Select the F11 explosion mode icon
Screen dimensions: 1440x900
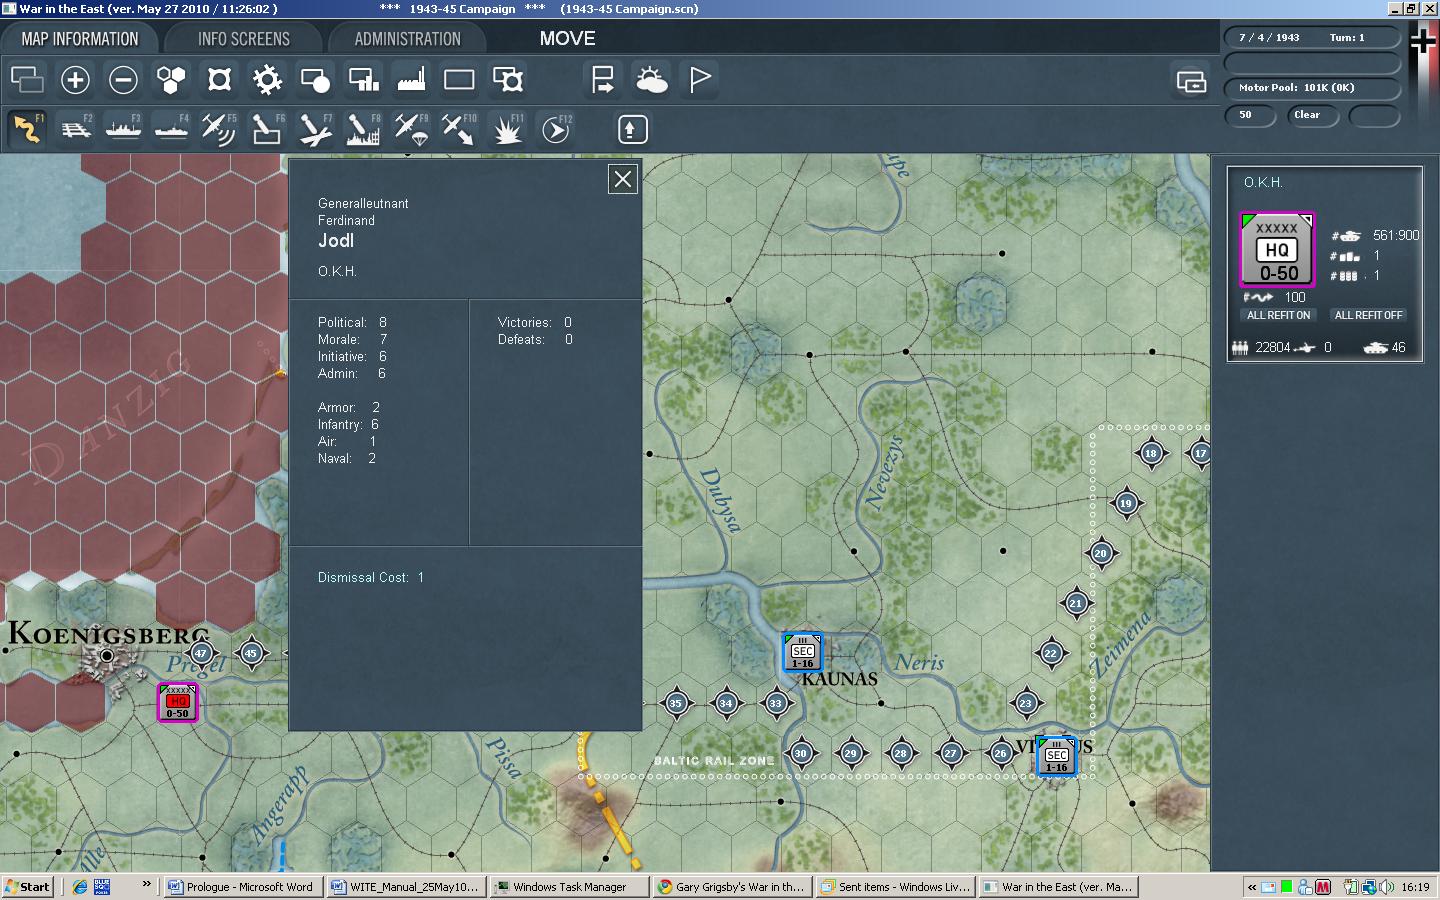click(x=507, y=129)
